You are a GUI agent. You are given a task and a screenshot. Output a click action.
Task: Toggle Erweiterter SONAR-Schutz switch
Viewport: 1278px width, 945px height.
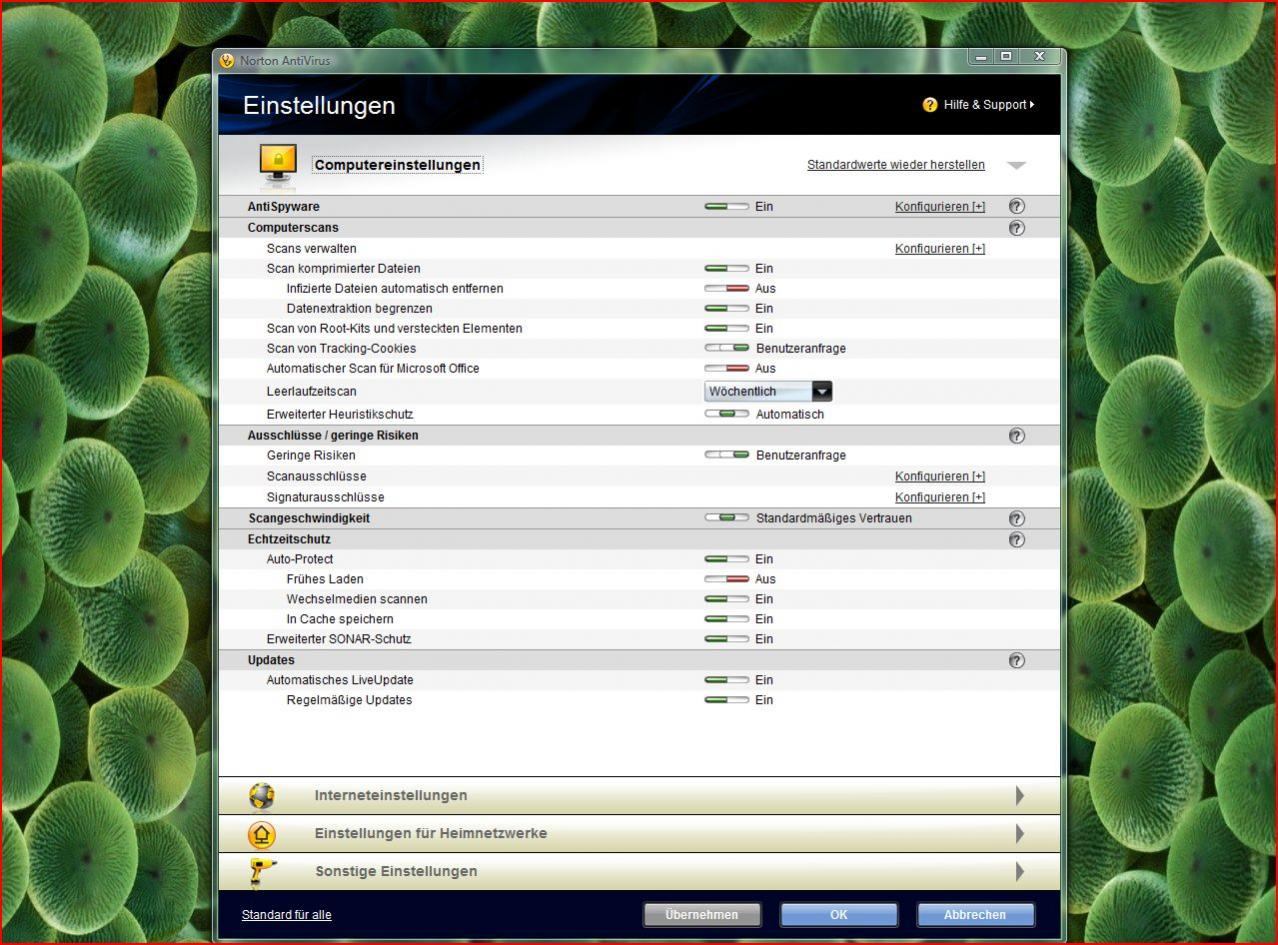727,639
